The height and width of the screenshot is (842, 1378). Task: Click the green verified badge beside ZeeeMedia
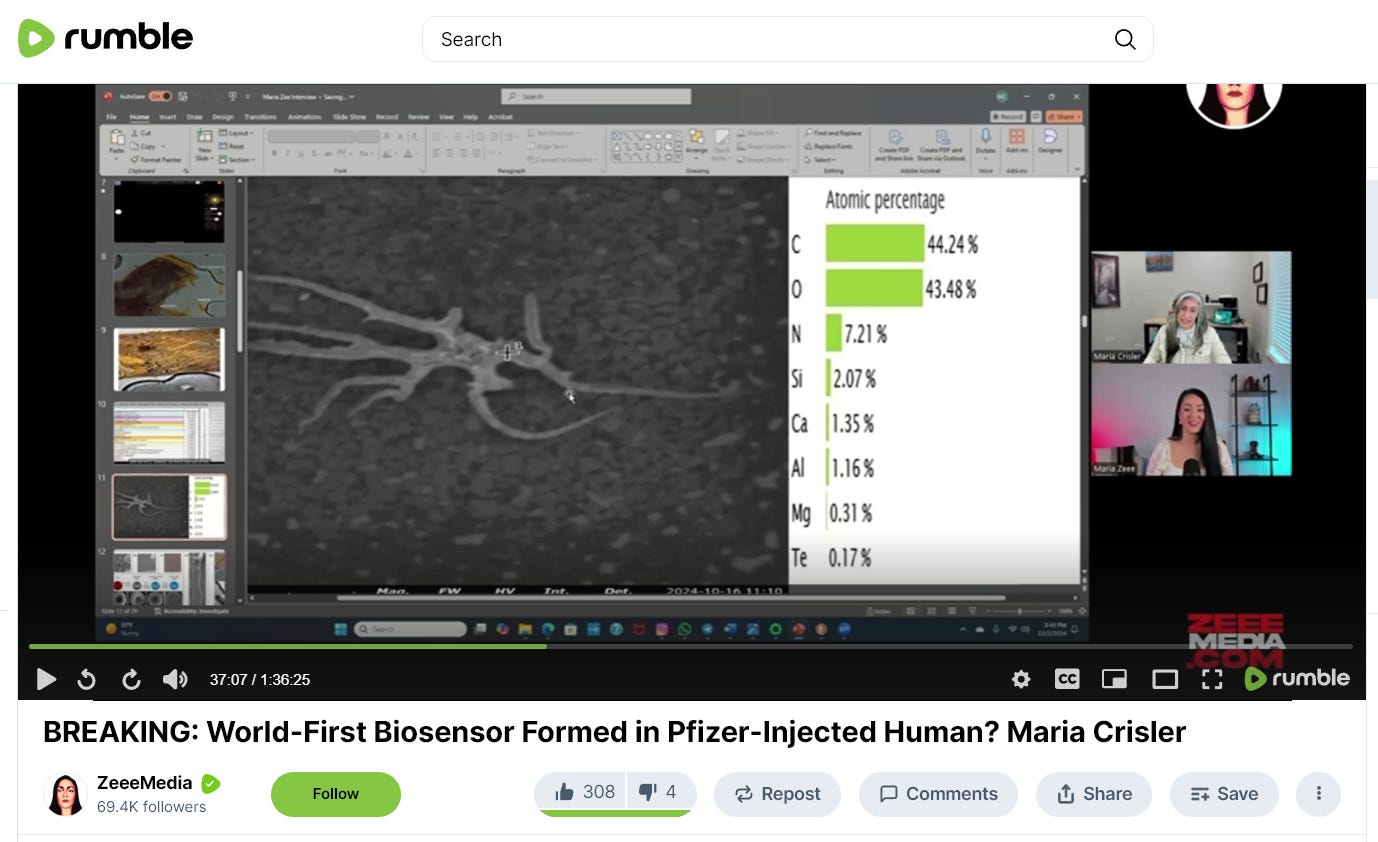click(211, 783)
